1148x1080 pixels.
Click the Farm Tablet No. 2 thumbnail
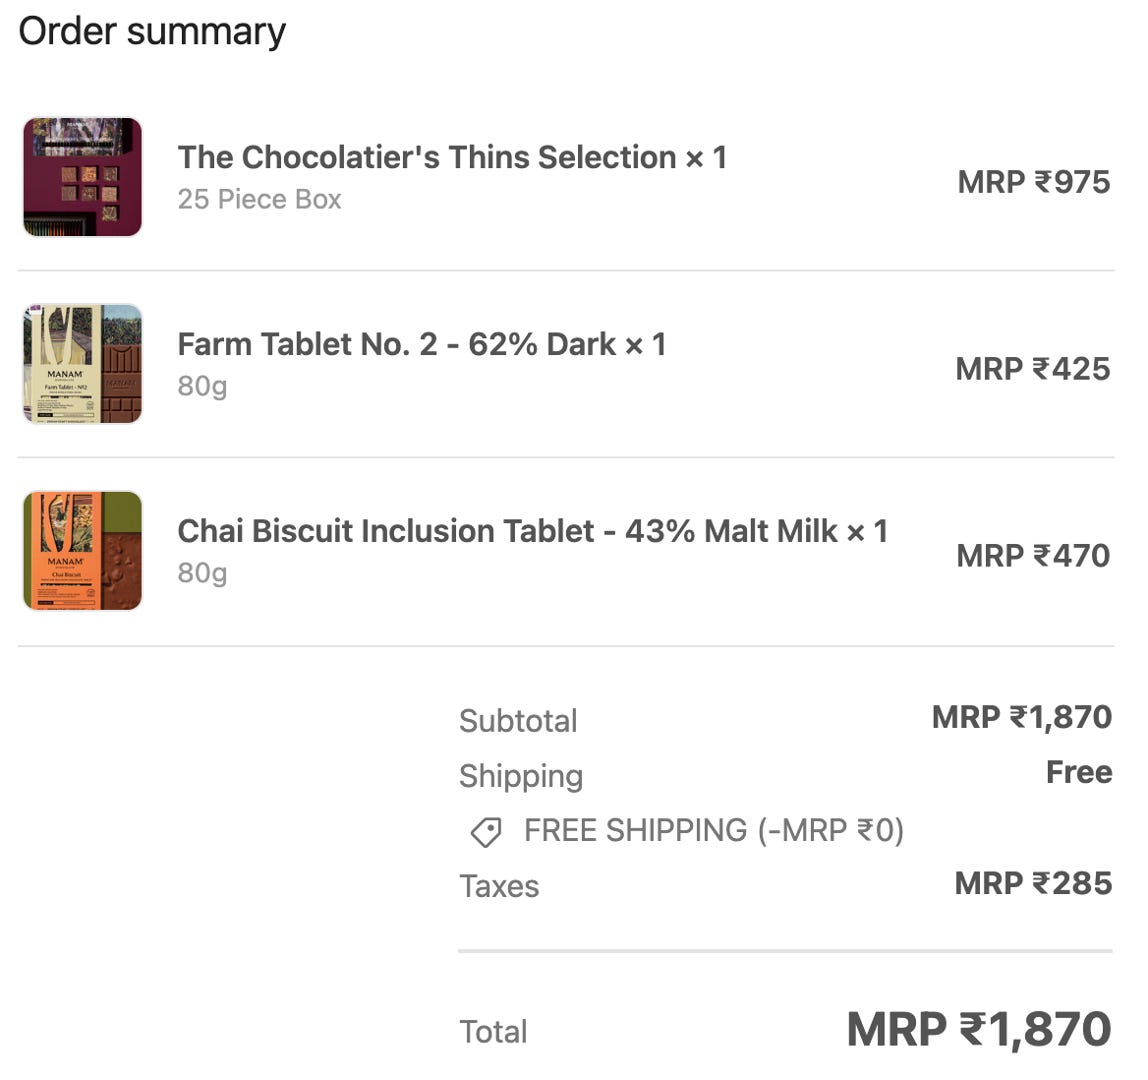[x=82, y=364]
